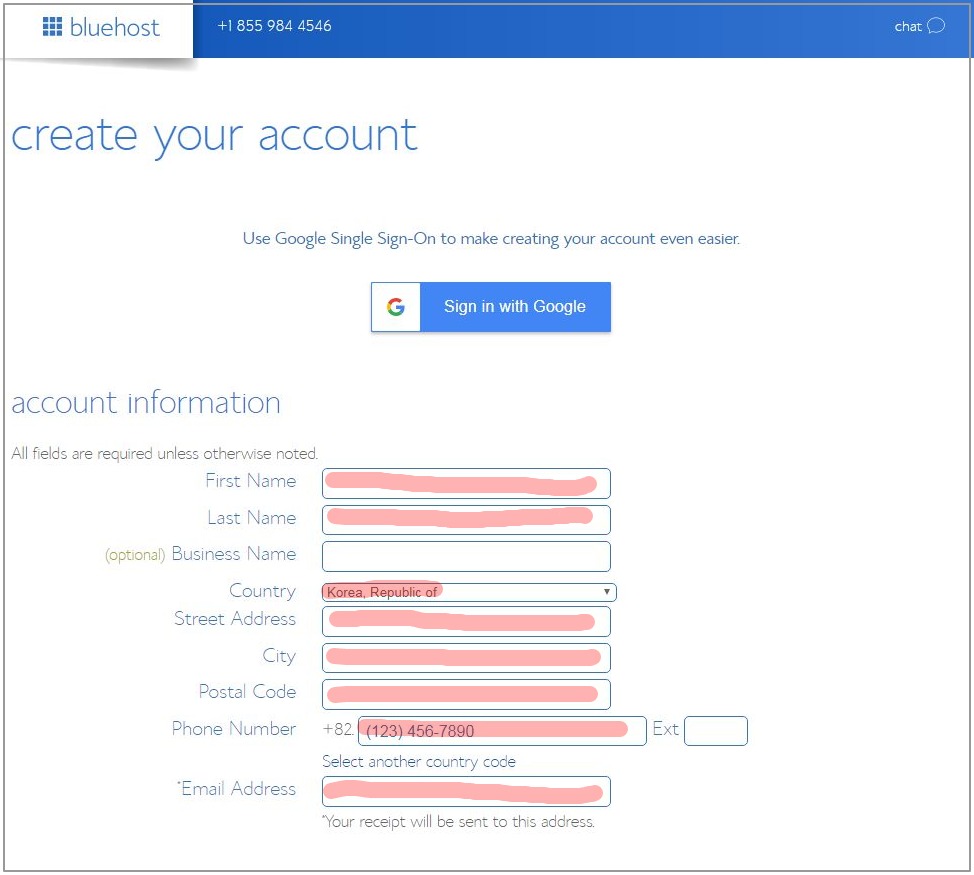Click the +82 country code prefix
This screenshot has height=875, width=974.
[x=338, y=730]
